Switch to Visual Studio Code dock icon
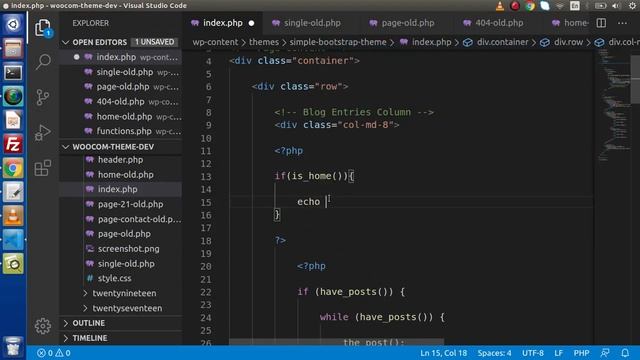 click(x=13, y=240)
